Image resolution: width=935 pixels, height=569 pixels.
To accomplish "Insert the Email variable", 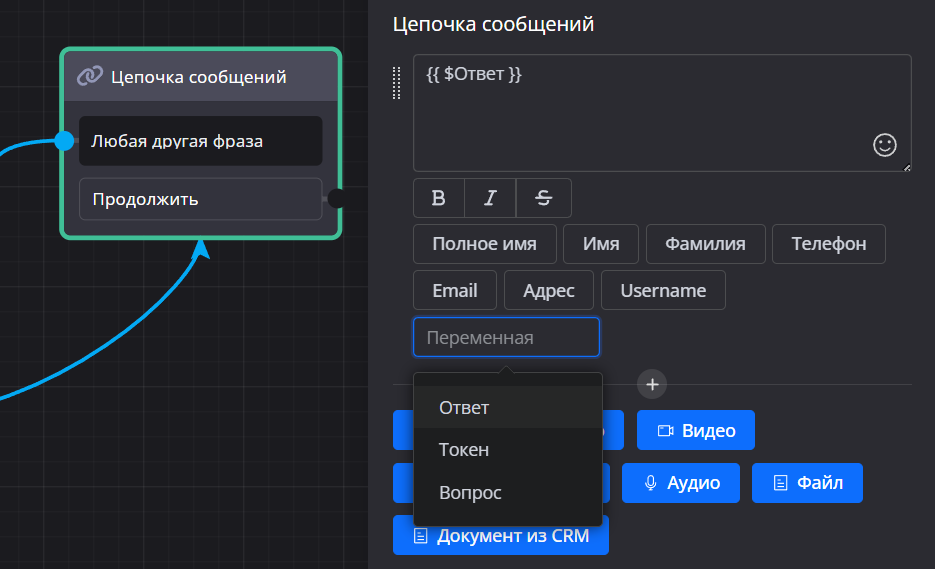I will pos(454,290).
